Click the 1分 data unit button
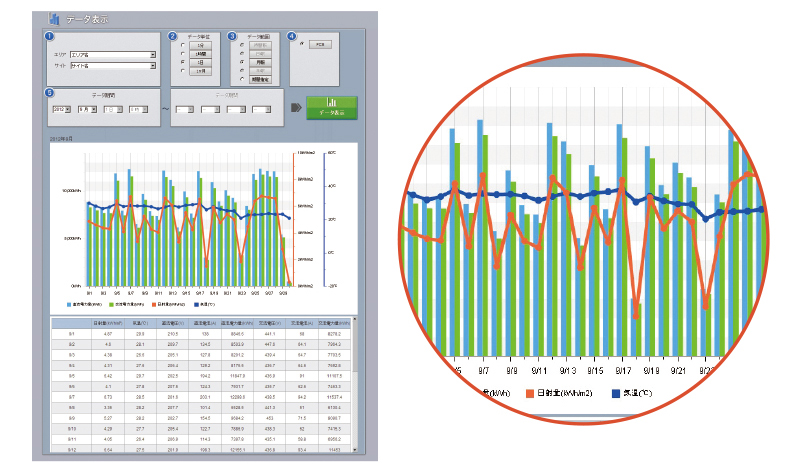 pyautogui.click(x=201, y=45)
